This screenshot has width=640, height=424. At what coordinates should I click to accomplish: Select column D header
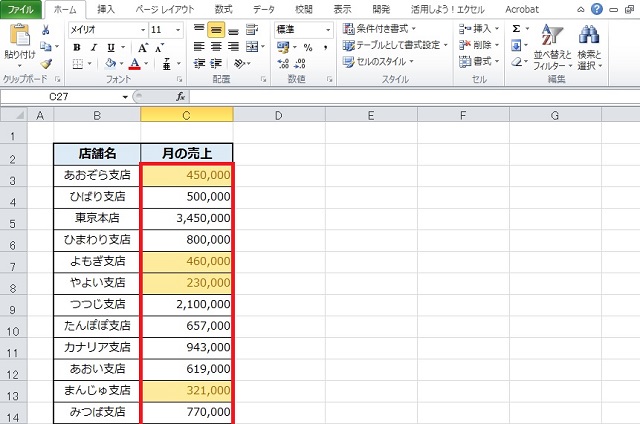point(279,115)
